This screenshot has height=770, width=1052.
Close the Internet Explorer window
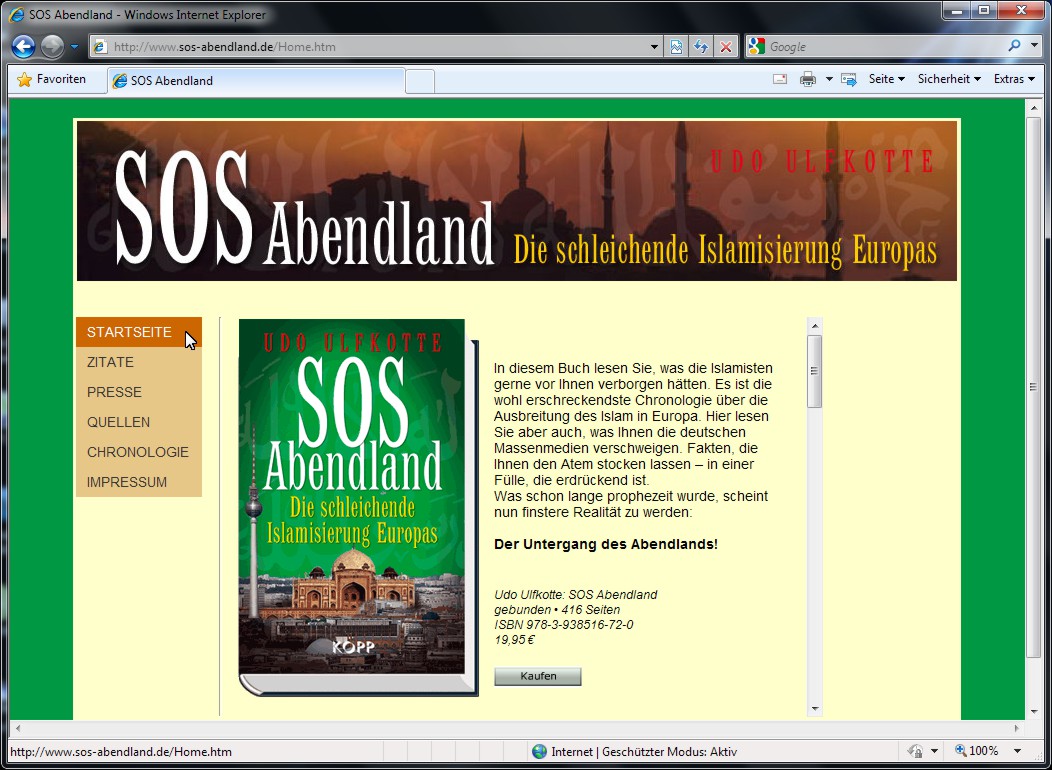[1021, 11]
